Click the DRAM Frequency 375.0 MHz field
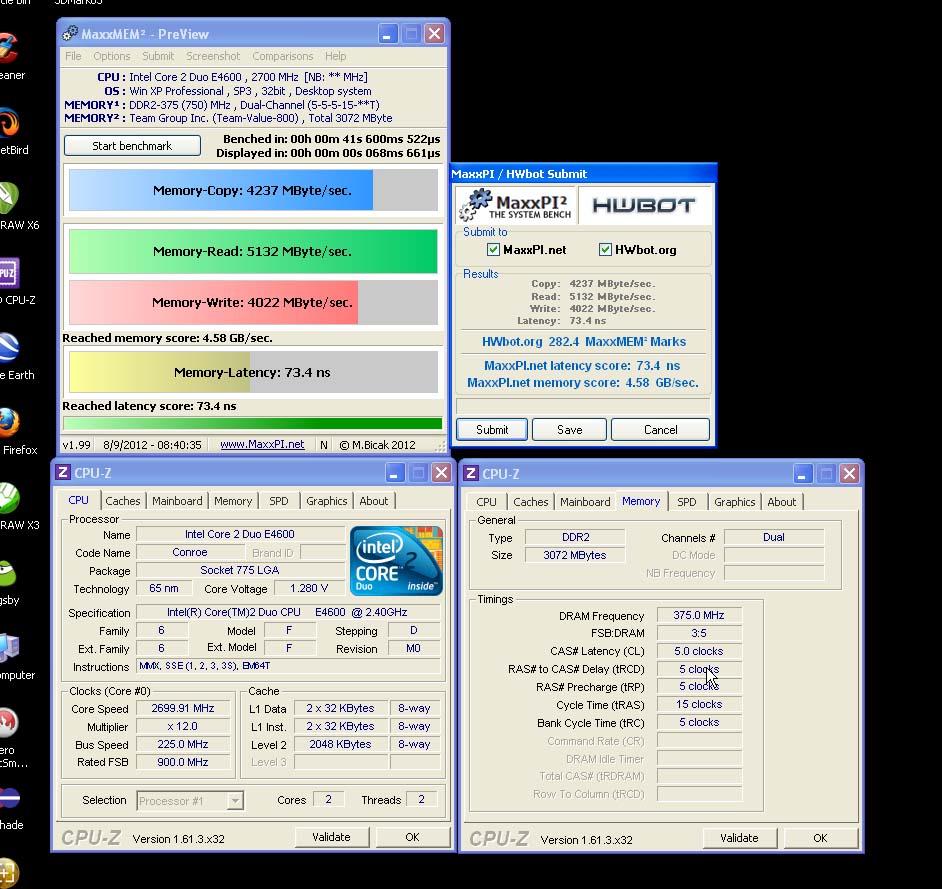The height and width of the screenshot is (889, 942). click(699, 615)
